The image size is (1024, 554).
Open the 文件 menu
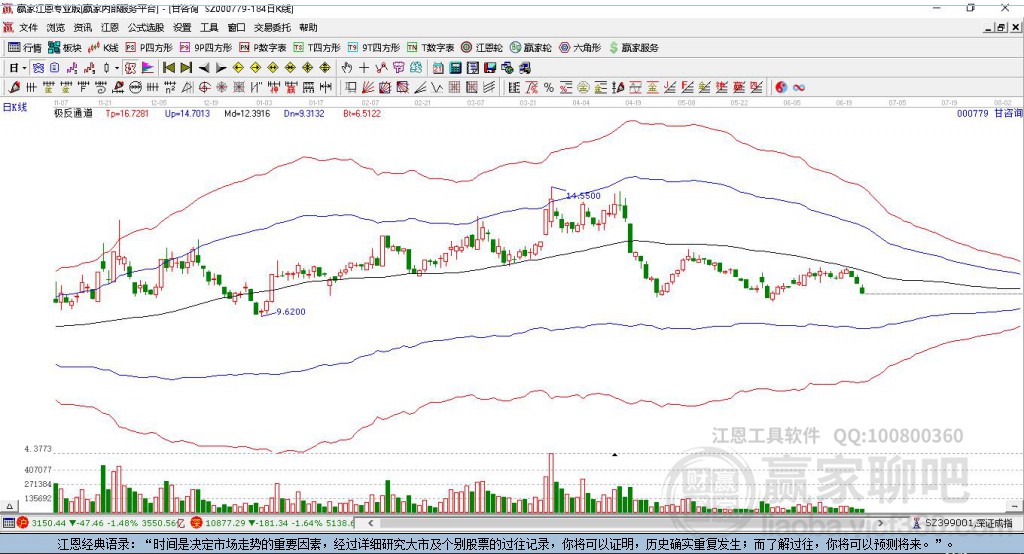click(x=28, y=27)
